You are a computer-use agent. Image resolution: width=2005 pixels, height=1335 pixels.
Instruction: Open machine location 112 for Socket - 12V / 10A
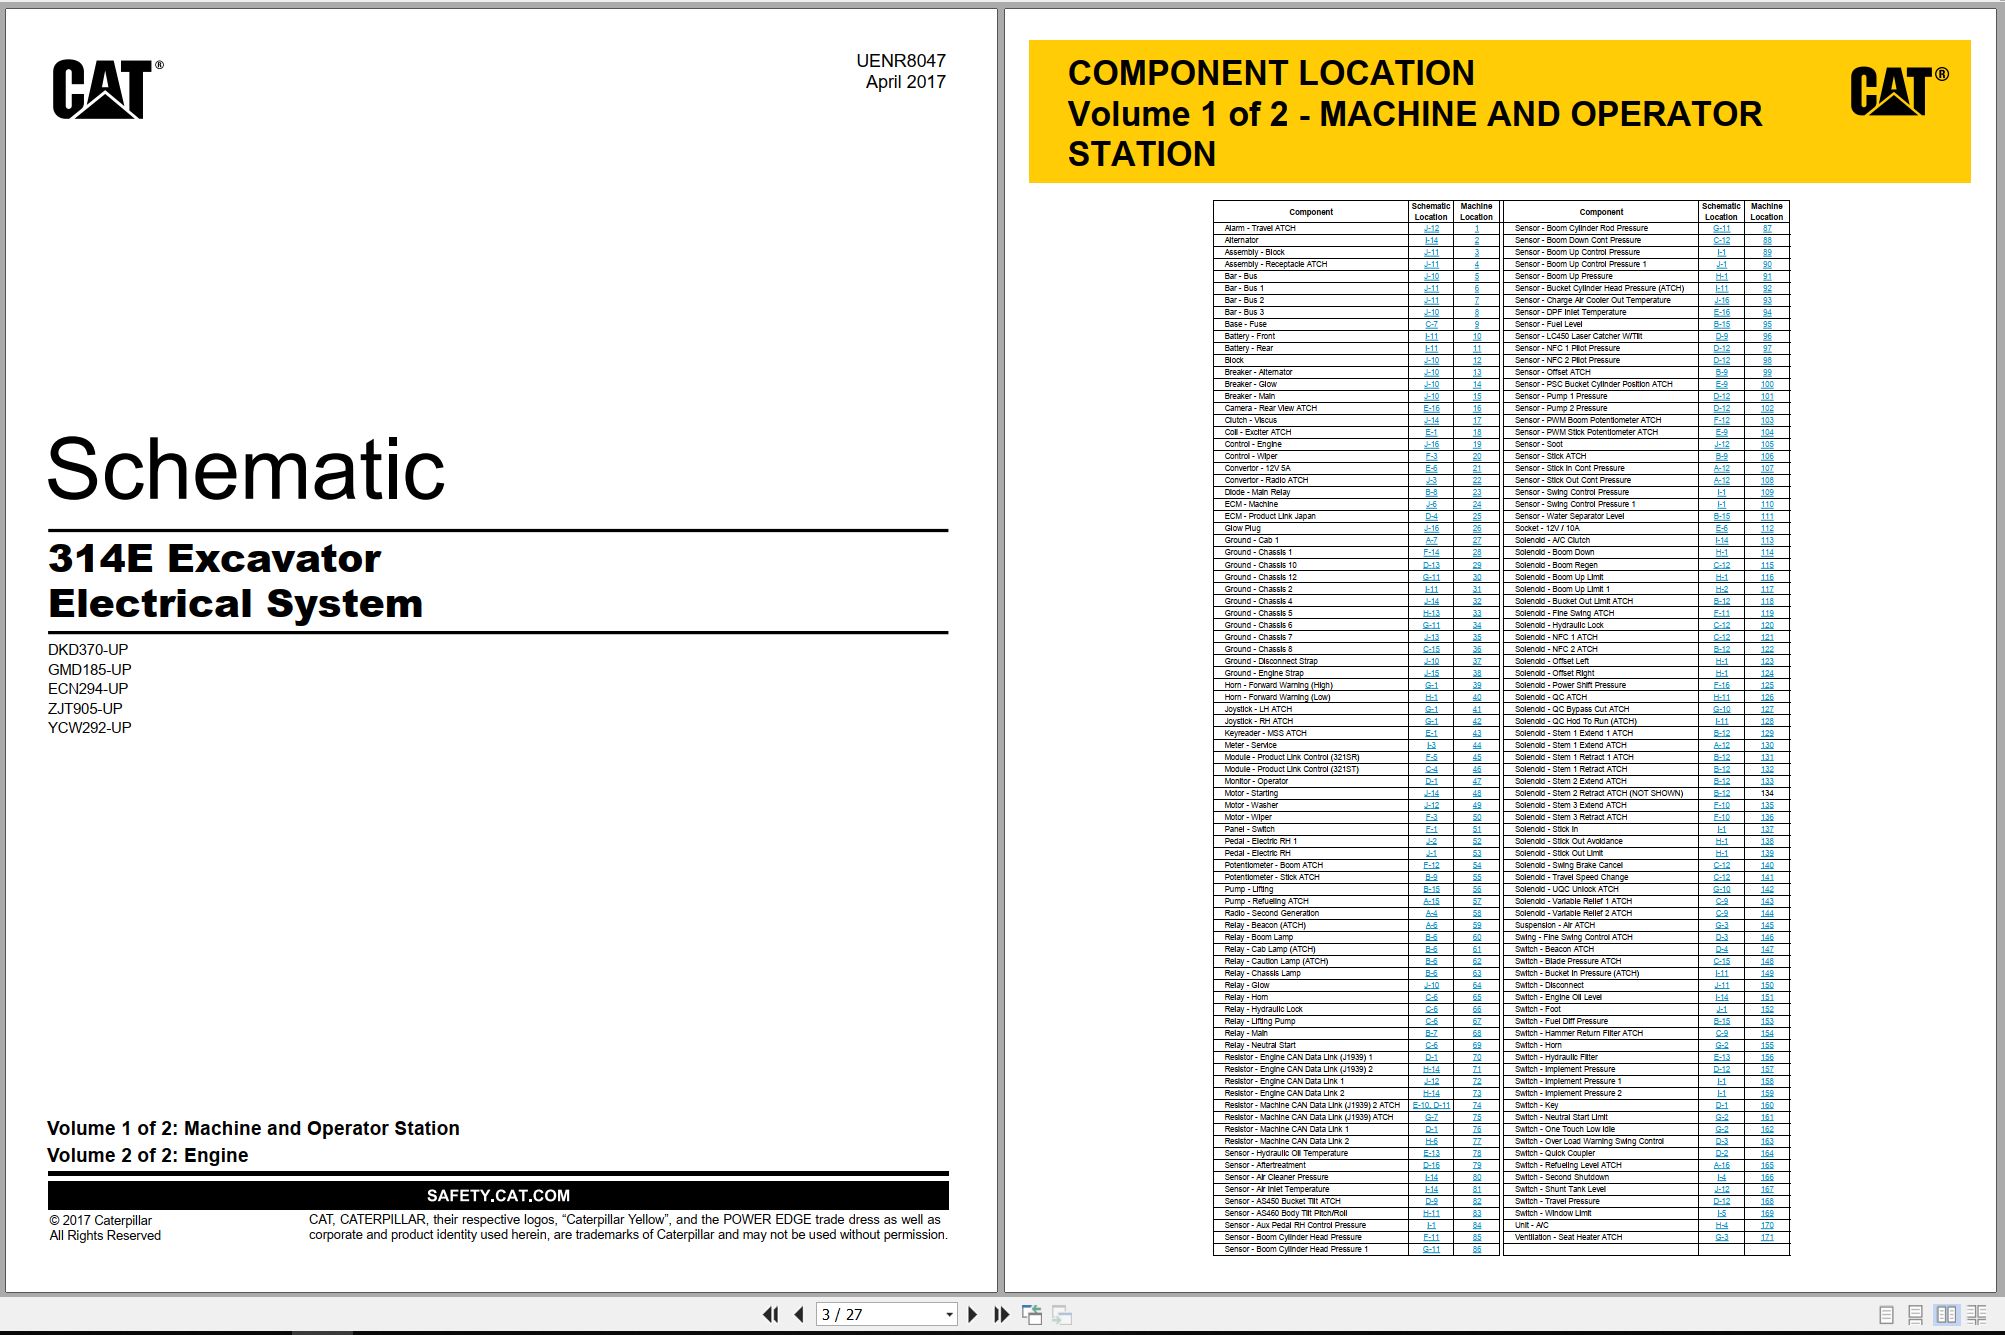[x=1766, y=529]
